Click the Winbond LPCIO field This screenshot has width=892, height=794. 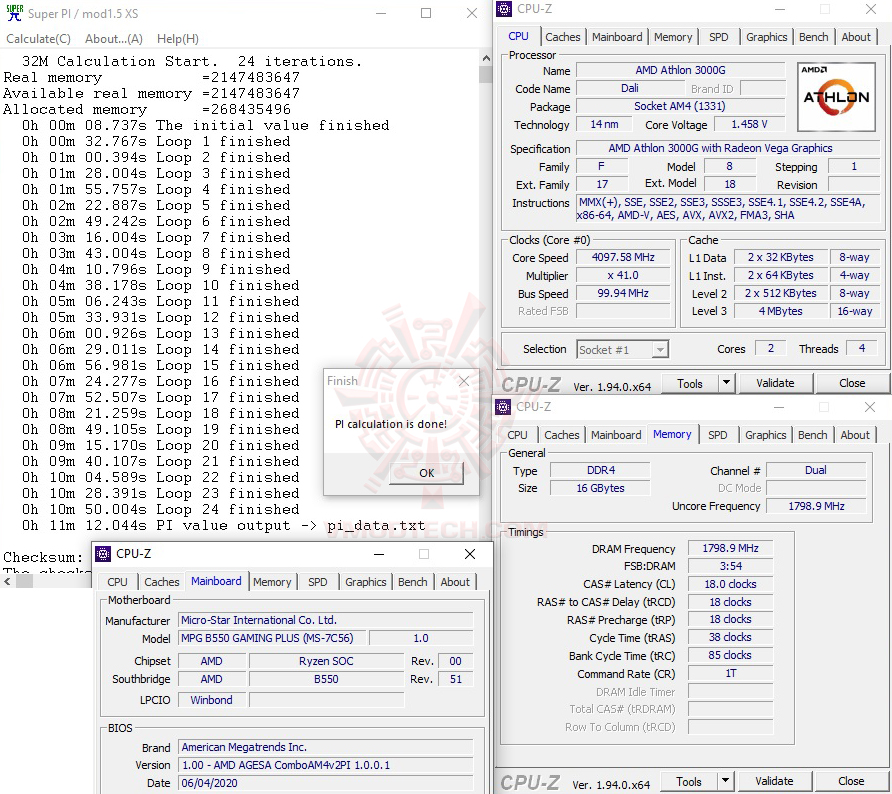212,700
